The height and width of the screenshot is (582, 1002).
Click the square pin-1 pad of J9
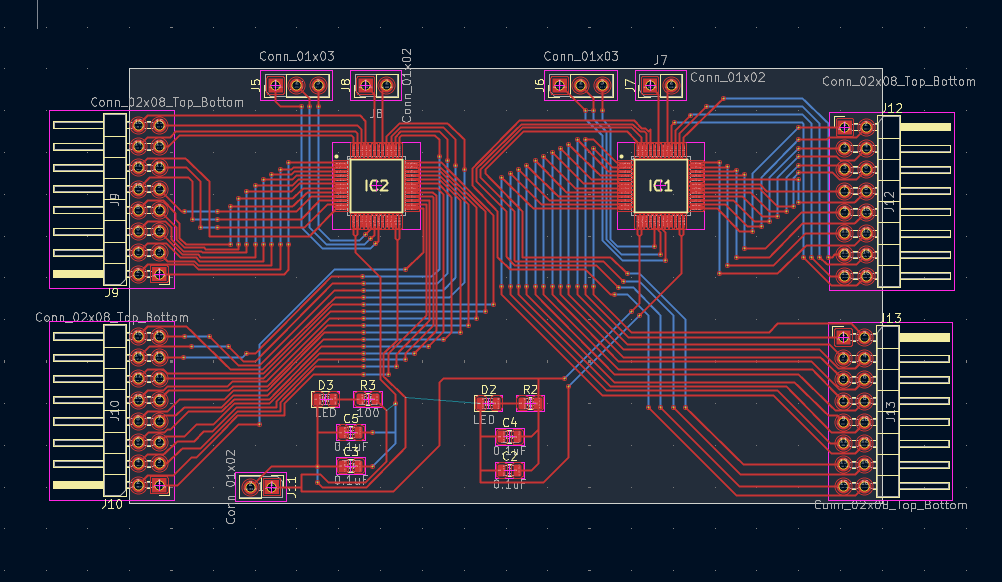click(160, 274)
